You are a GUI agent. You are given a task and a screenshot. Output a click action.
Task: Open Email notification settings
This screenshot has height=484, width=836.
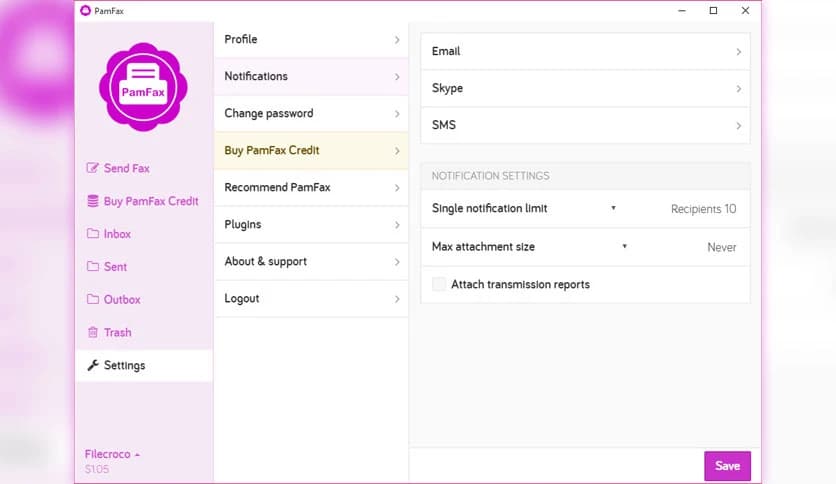point(585,51)
